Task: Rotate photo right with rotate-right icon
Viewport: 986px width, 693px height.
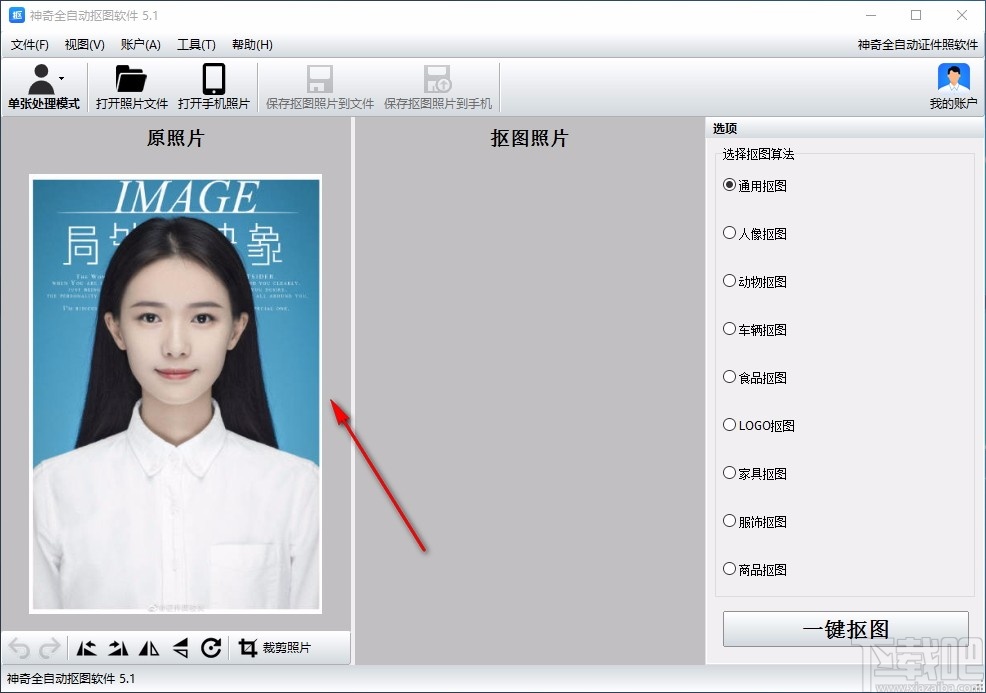Action: pyautogui.click(x=118, y=648)
